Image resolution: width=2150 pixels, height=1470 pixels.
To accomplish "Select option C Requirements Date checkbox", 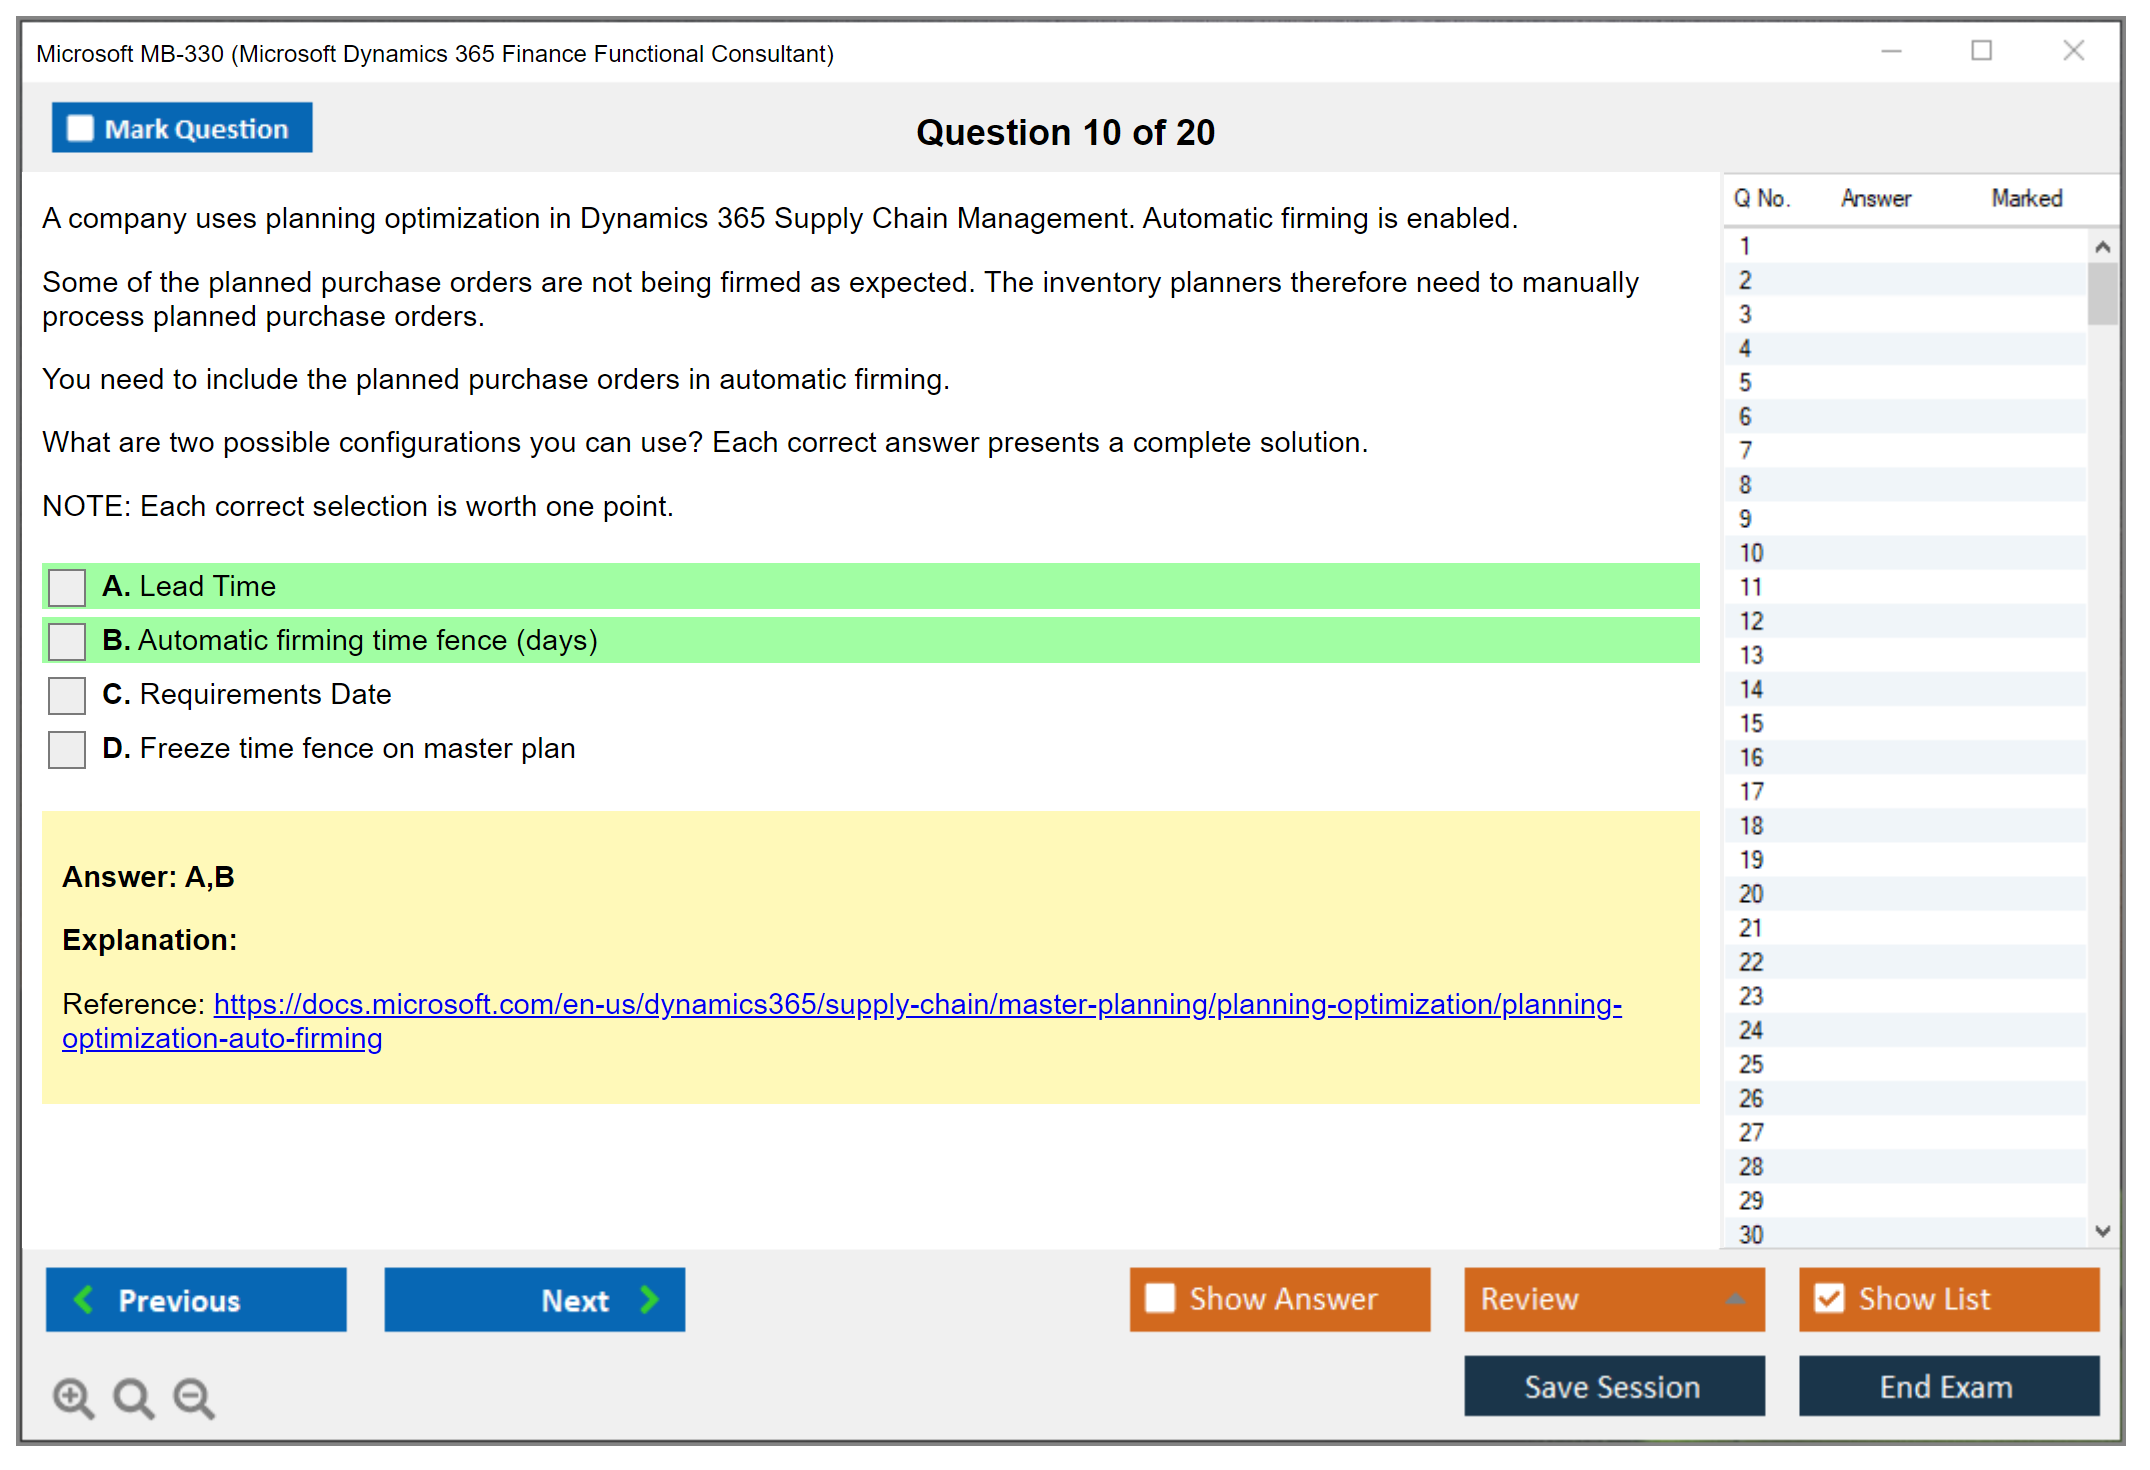I will pyautogui.click(x=67, y=695).
